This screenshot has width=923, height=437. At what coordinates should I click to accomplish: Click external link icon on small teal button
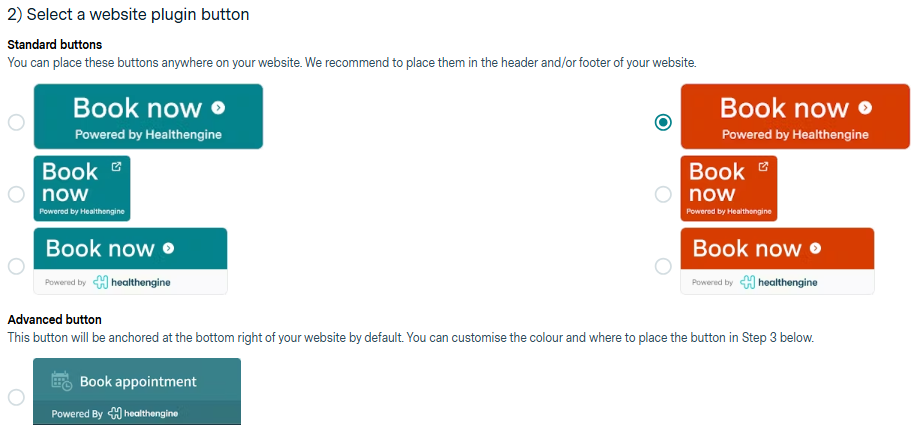[x=116, y=167]
